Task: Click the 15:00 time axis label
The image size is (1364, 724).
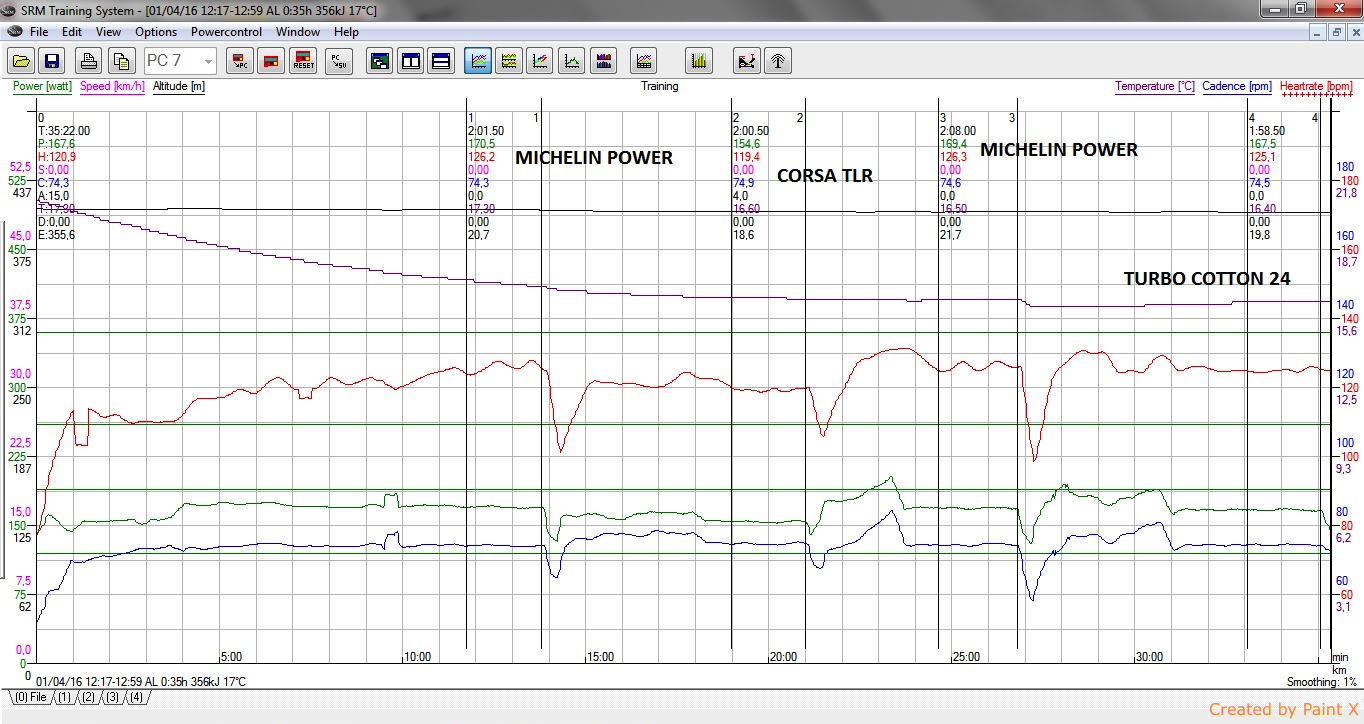Action: tap(600, 657)
